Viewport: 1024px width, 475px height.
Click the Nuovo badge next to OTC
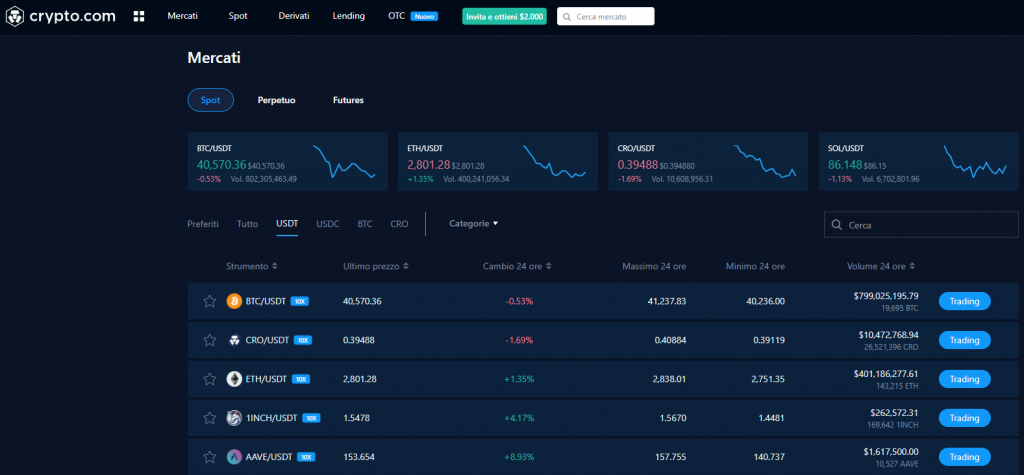[424, 16]
